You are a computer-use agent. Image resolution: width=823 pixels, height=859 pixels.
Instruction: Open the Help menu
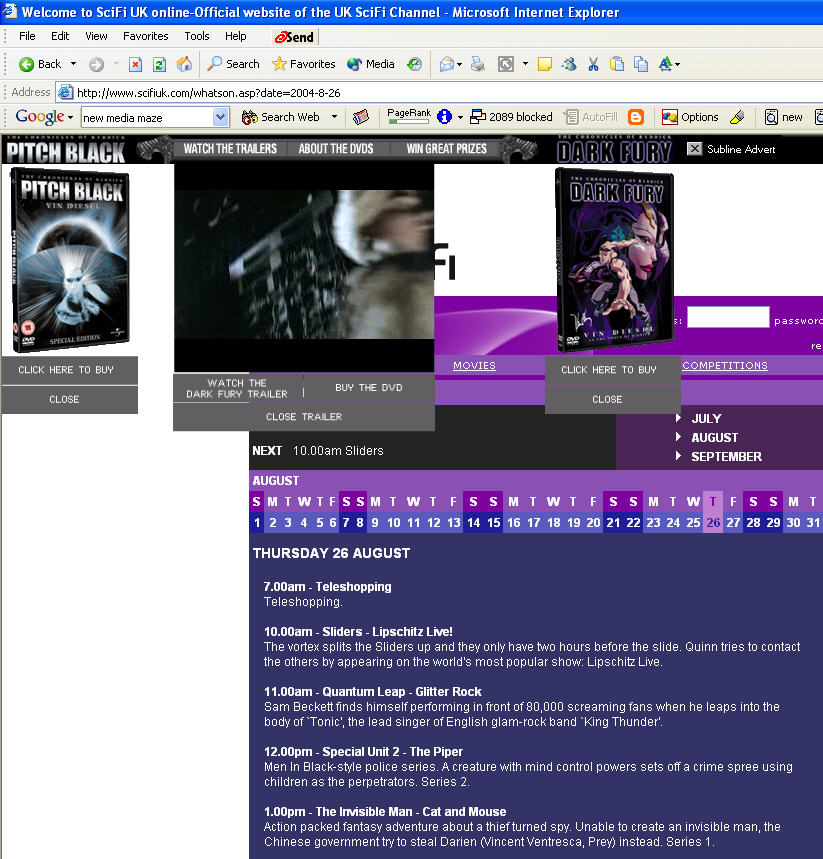236,36
